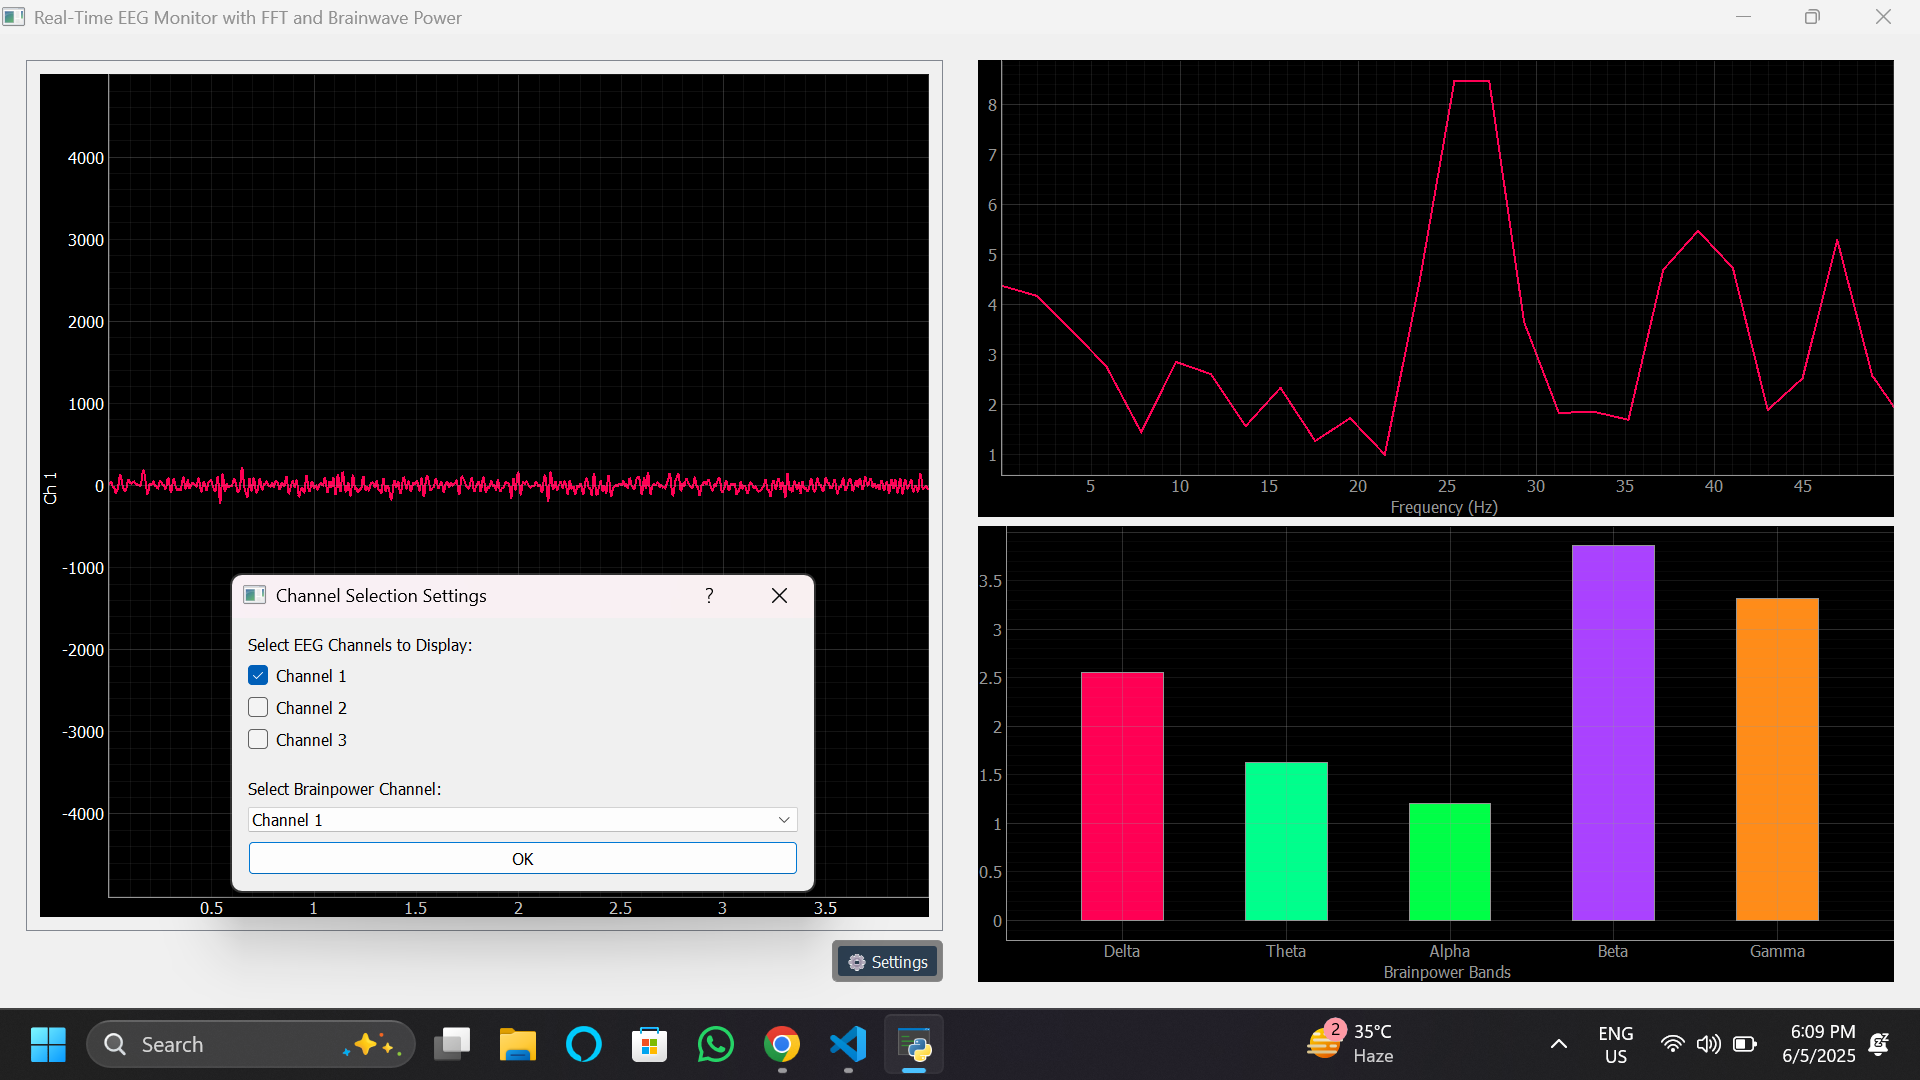Open Google Chrome from taskbar

tap(782, 1045)
